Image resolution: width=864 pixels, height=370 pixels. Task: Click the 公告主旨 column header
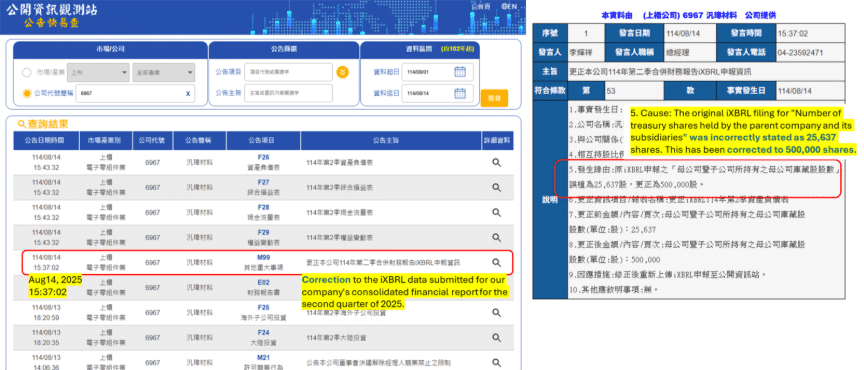click(x=391, y=141)
